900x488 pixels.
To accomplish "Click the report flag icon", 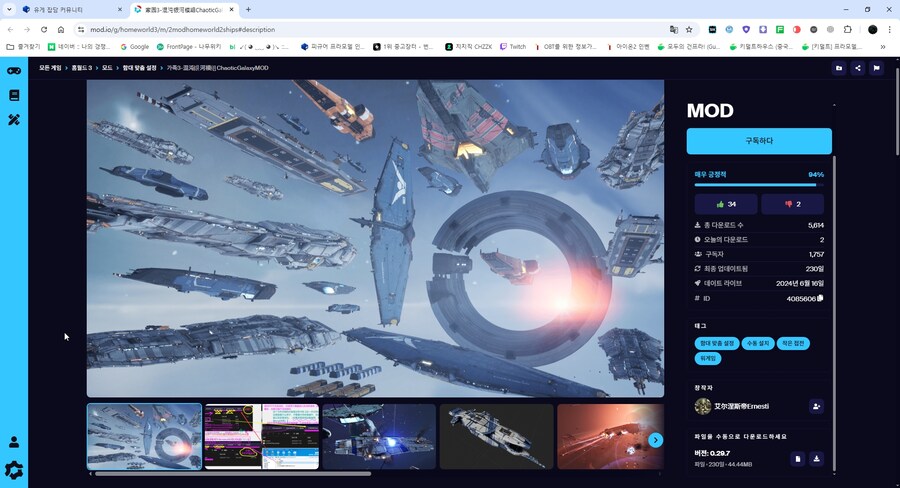I will [x=876, y=68].
